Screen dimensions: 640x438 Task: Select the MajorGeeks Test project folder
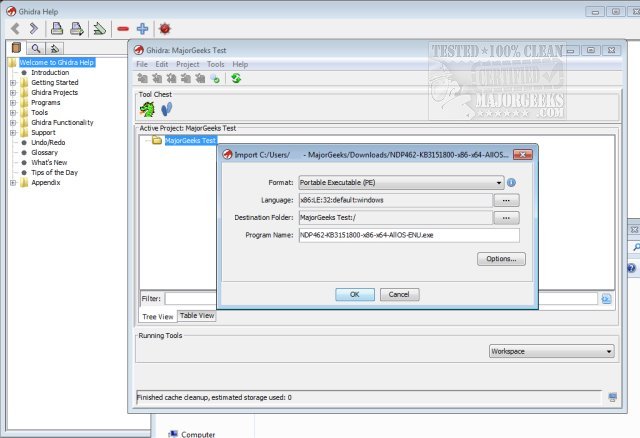(x=190, y=140)
